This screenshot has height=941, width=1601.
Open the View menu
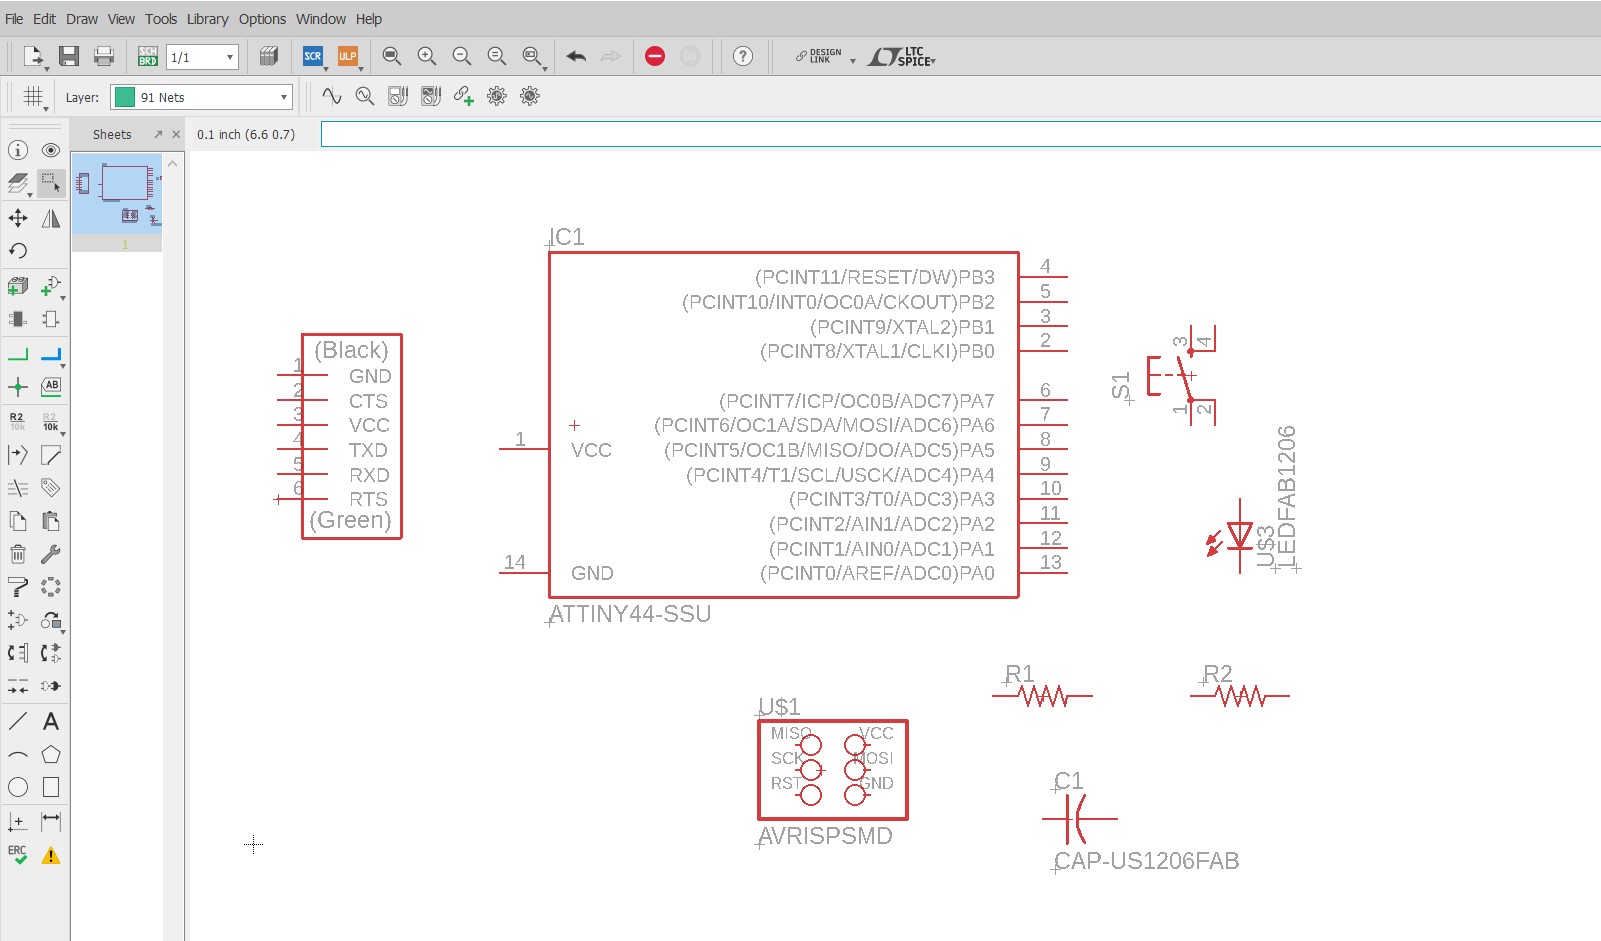(x=121, y=19)
